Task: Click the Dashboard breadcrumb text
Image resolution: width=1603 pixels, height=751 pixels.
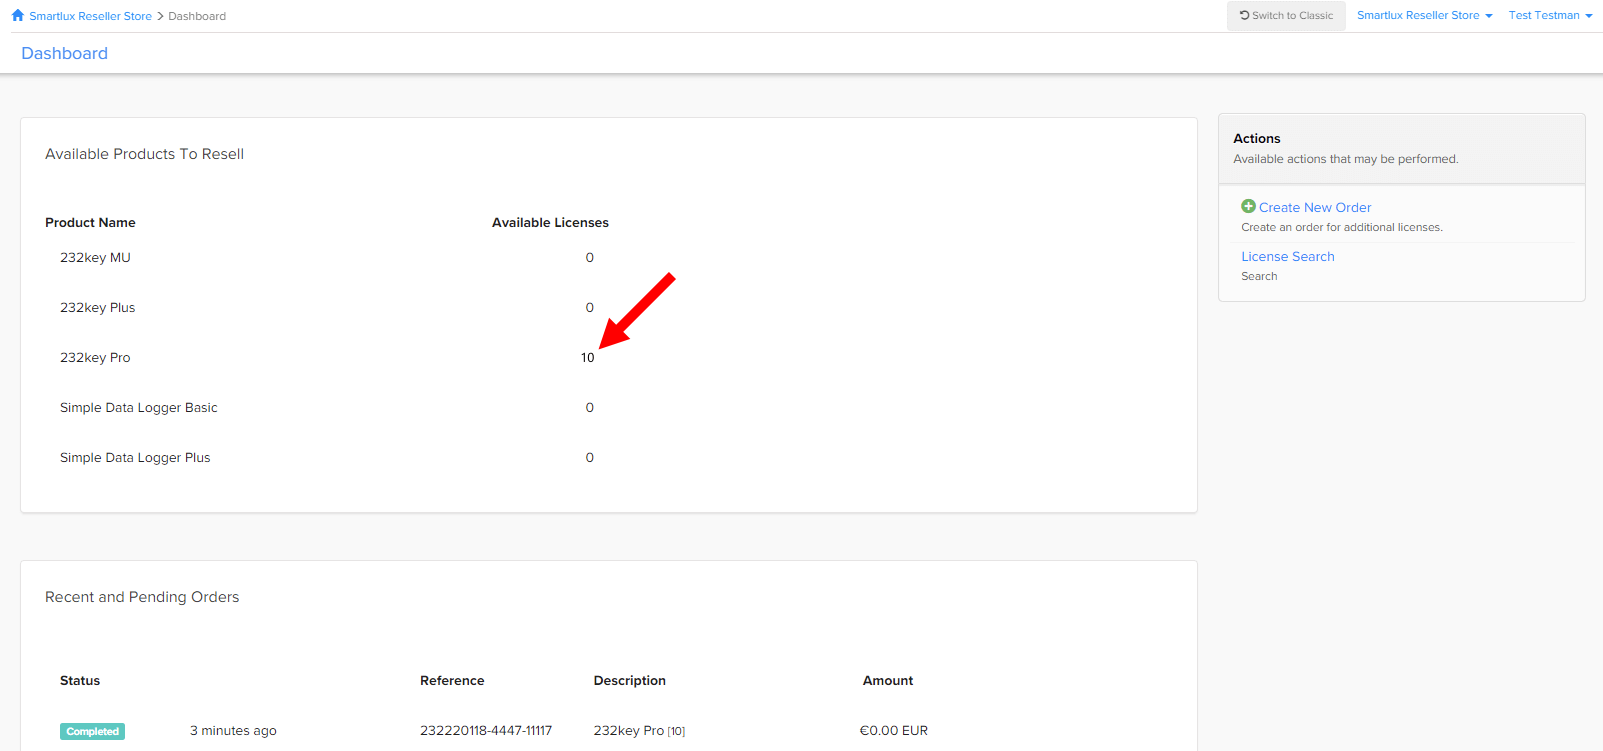Action: [x=197, y=16]
